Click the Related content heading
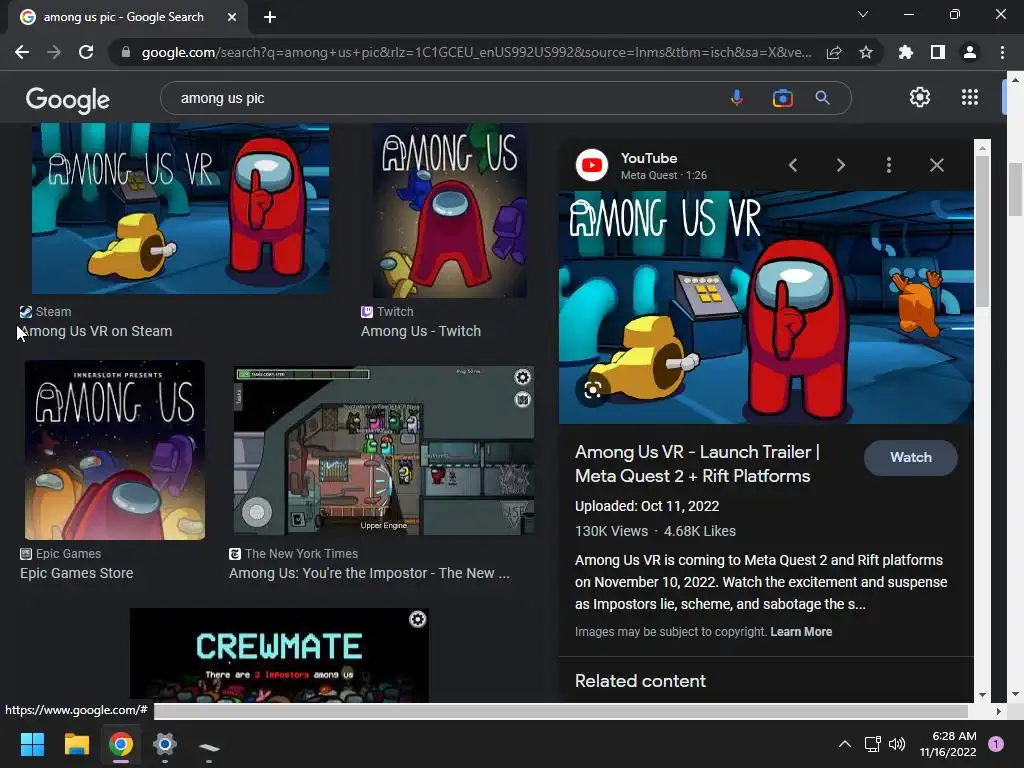The image size is (1024, 768). click(x=640, y=680)
